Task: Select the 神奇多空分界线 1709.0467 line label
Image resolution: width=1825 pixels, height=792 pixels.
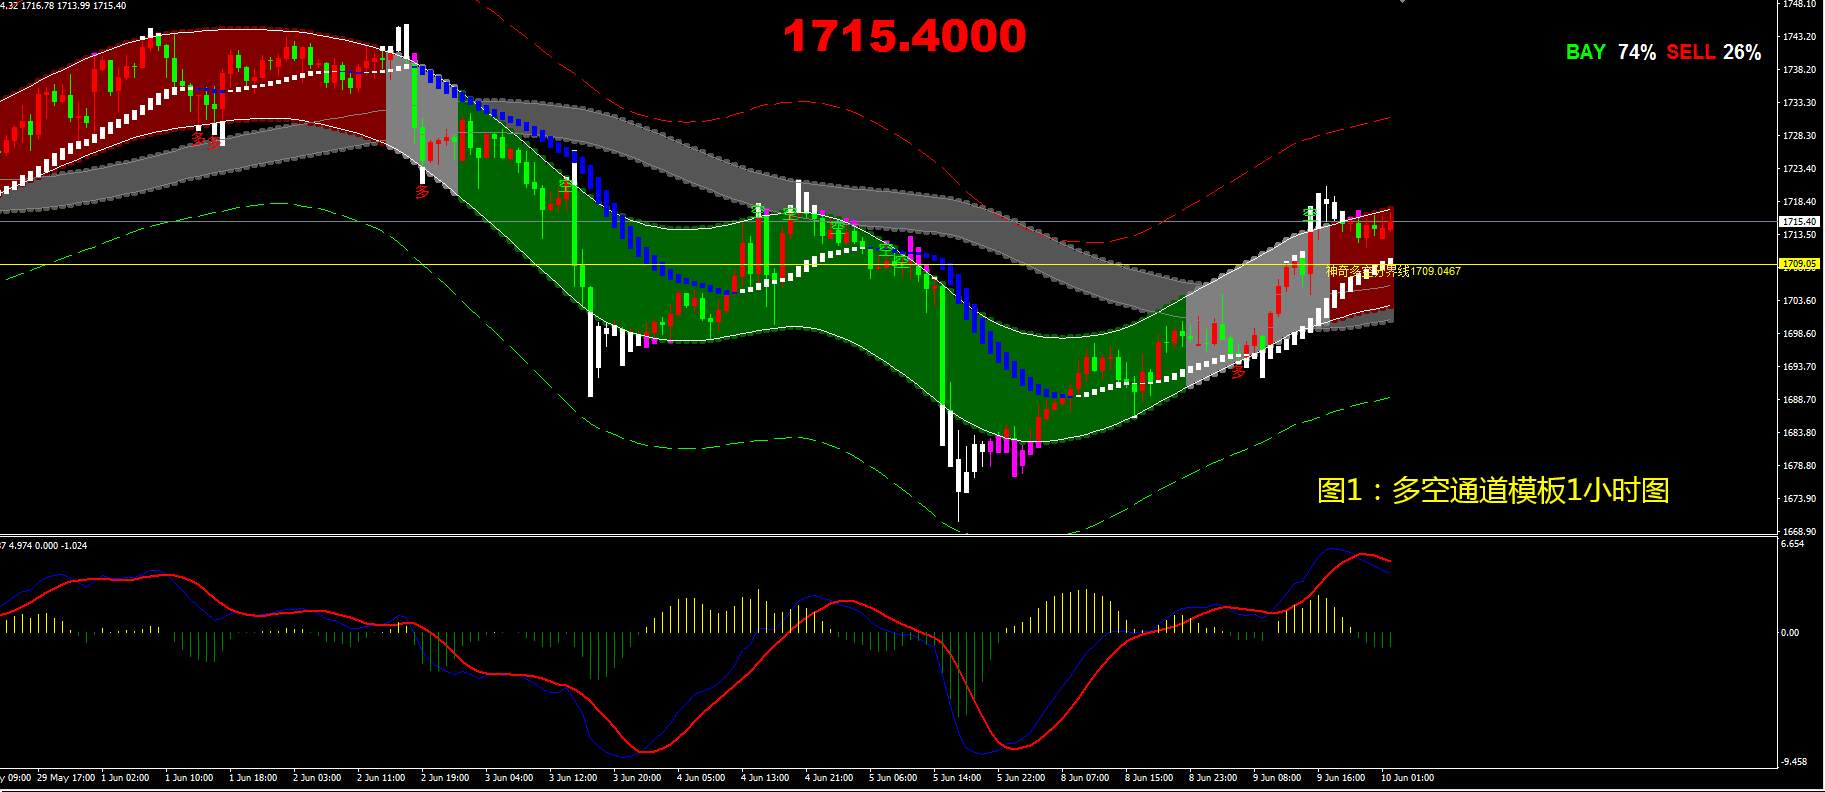Action: click(1393, 271)
